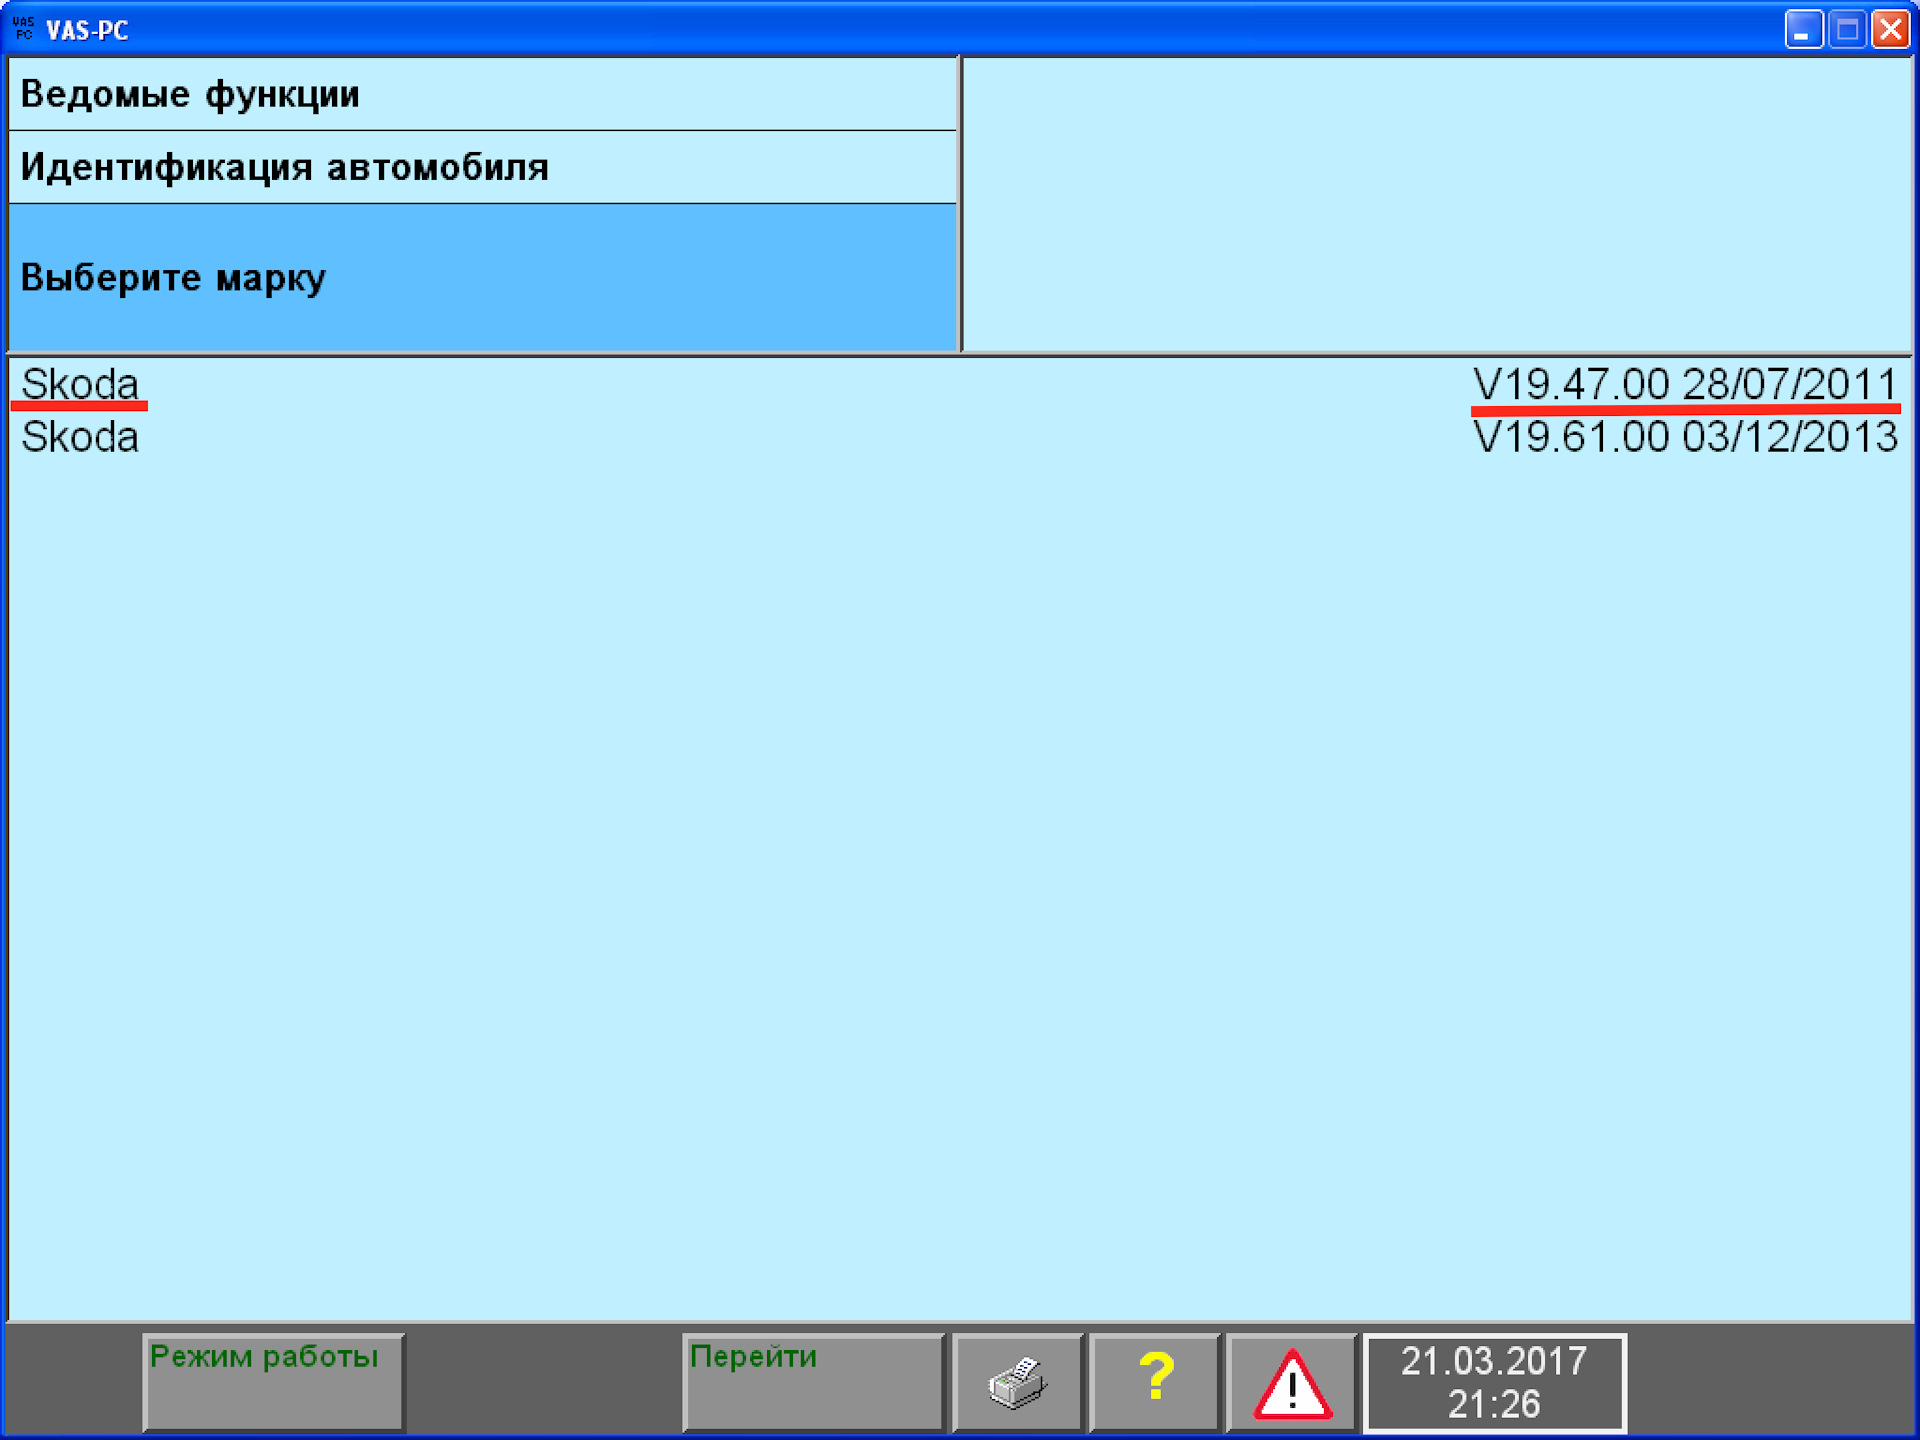1920x1440 pixels.
Task: Open the Режим работы menu button
Action: 273,1382
